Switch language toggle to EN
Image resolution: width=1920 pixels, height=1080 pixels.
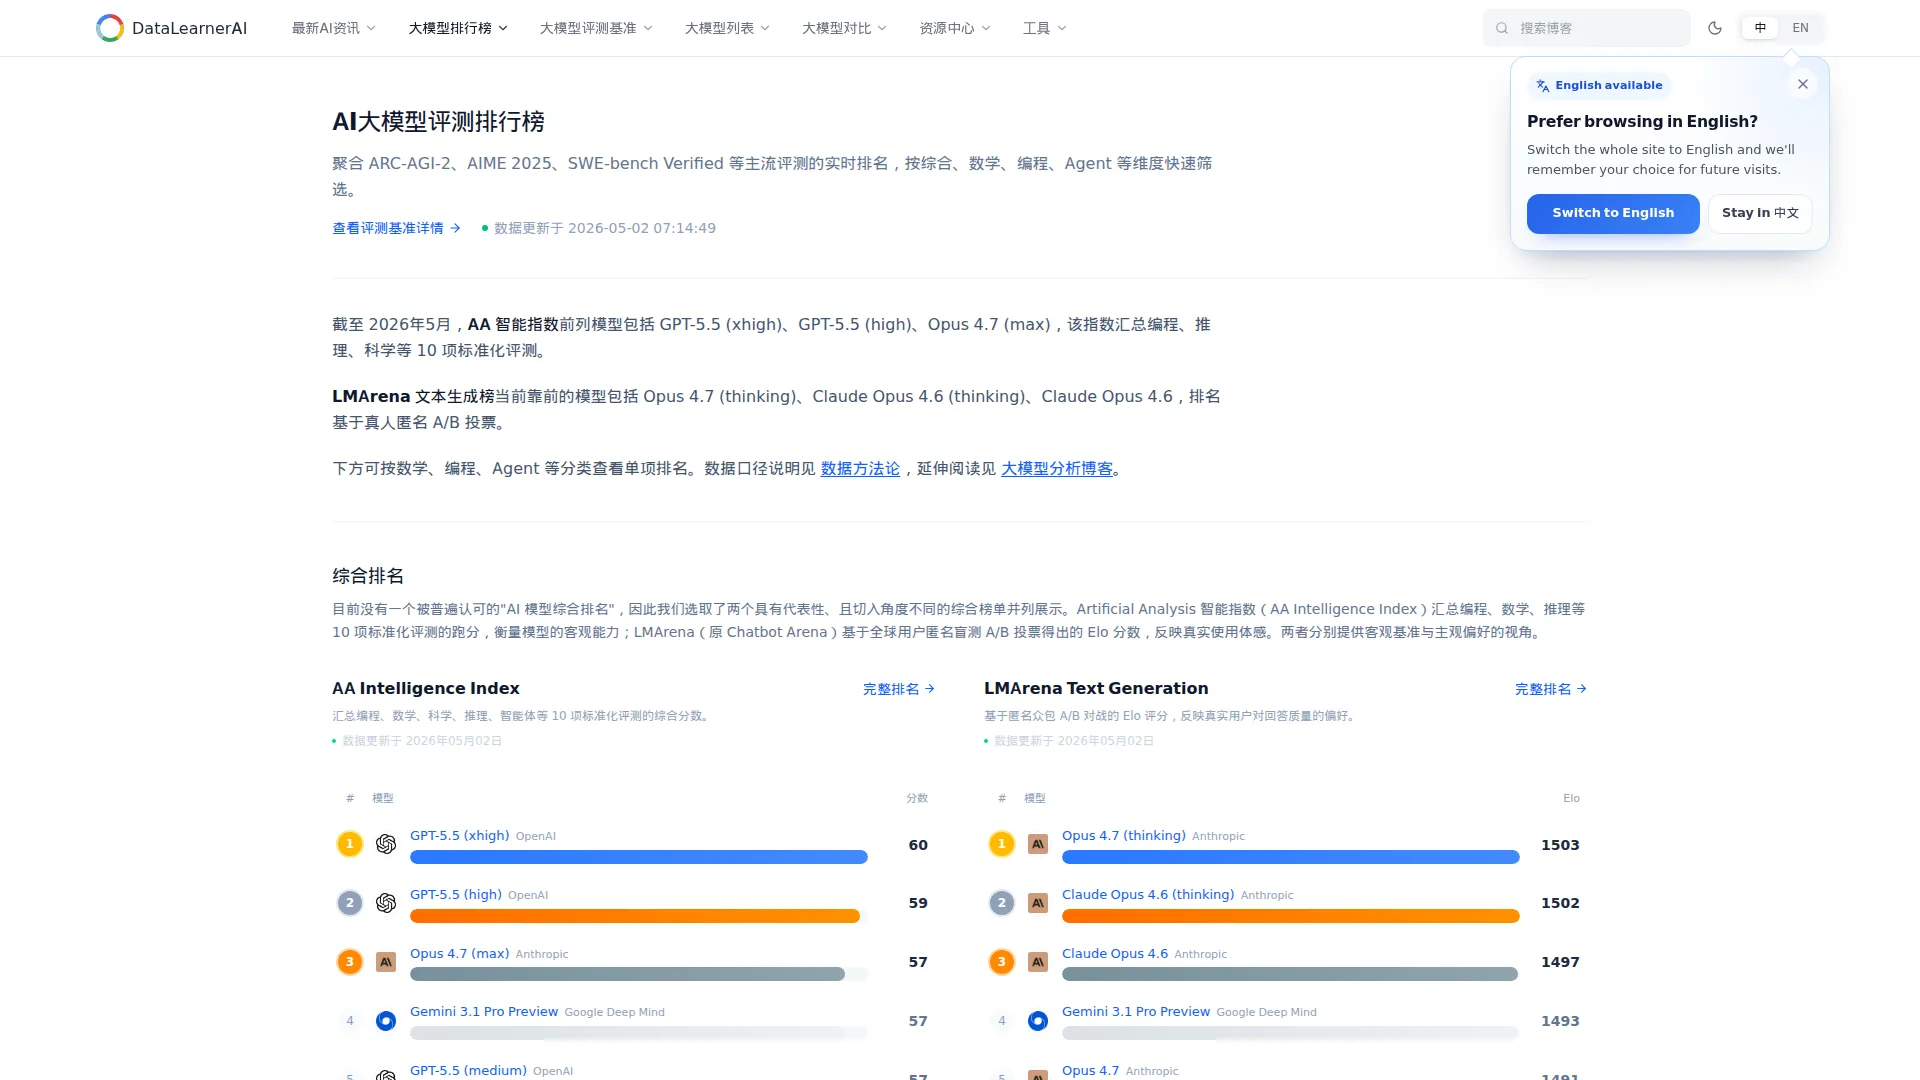pyautogui.click(x=1800, y=28)
